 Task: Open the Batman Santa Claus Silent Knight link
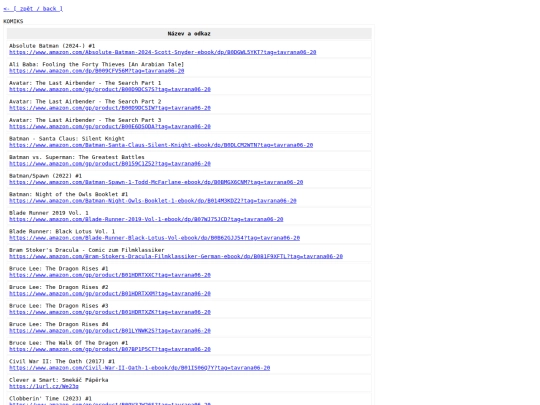point(161,145)
